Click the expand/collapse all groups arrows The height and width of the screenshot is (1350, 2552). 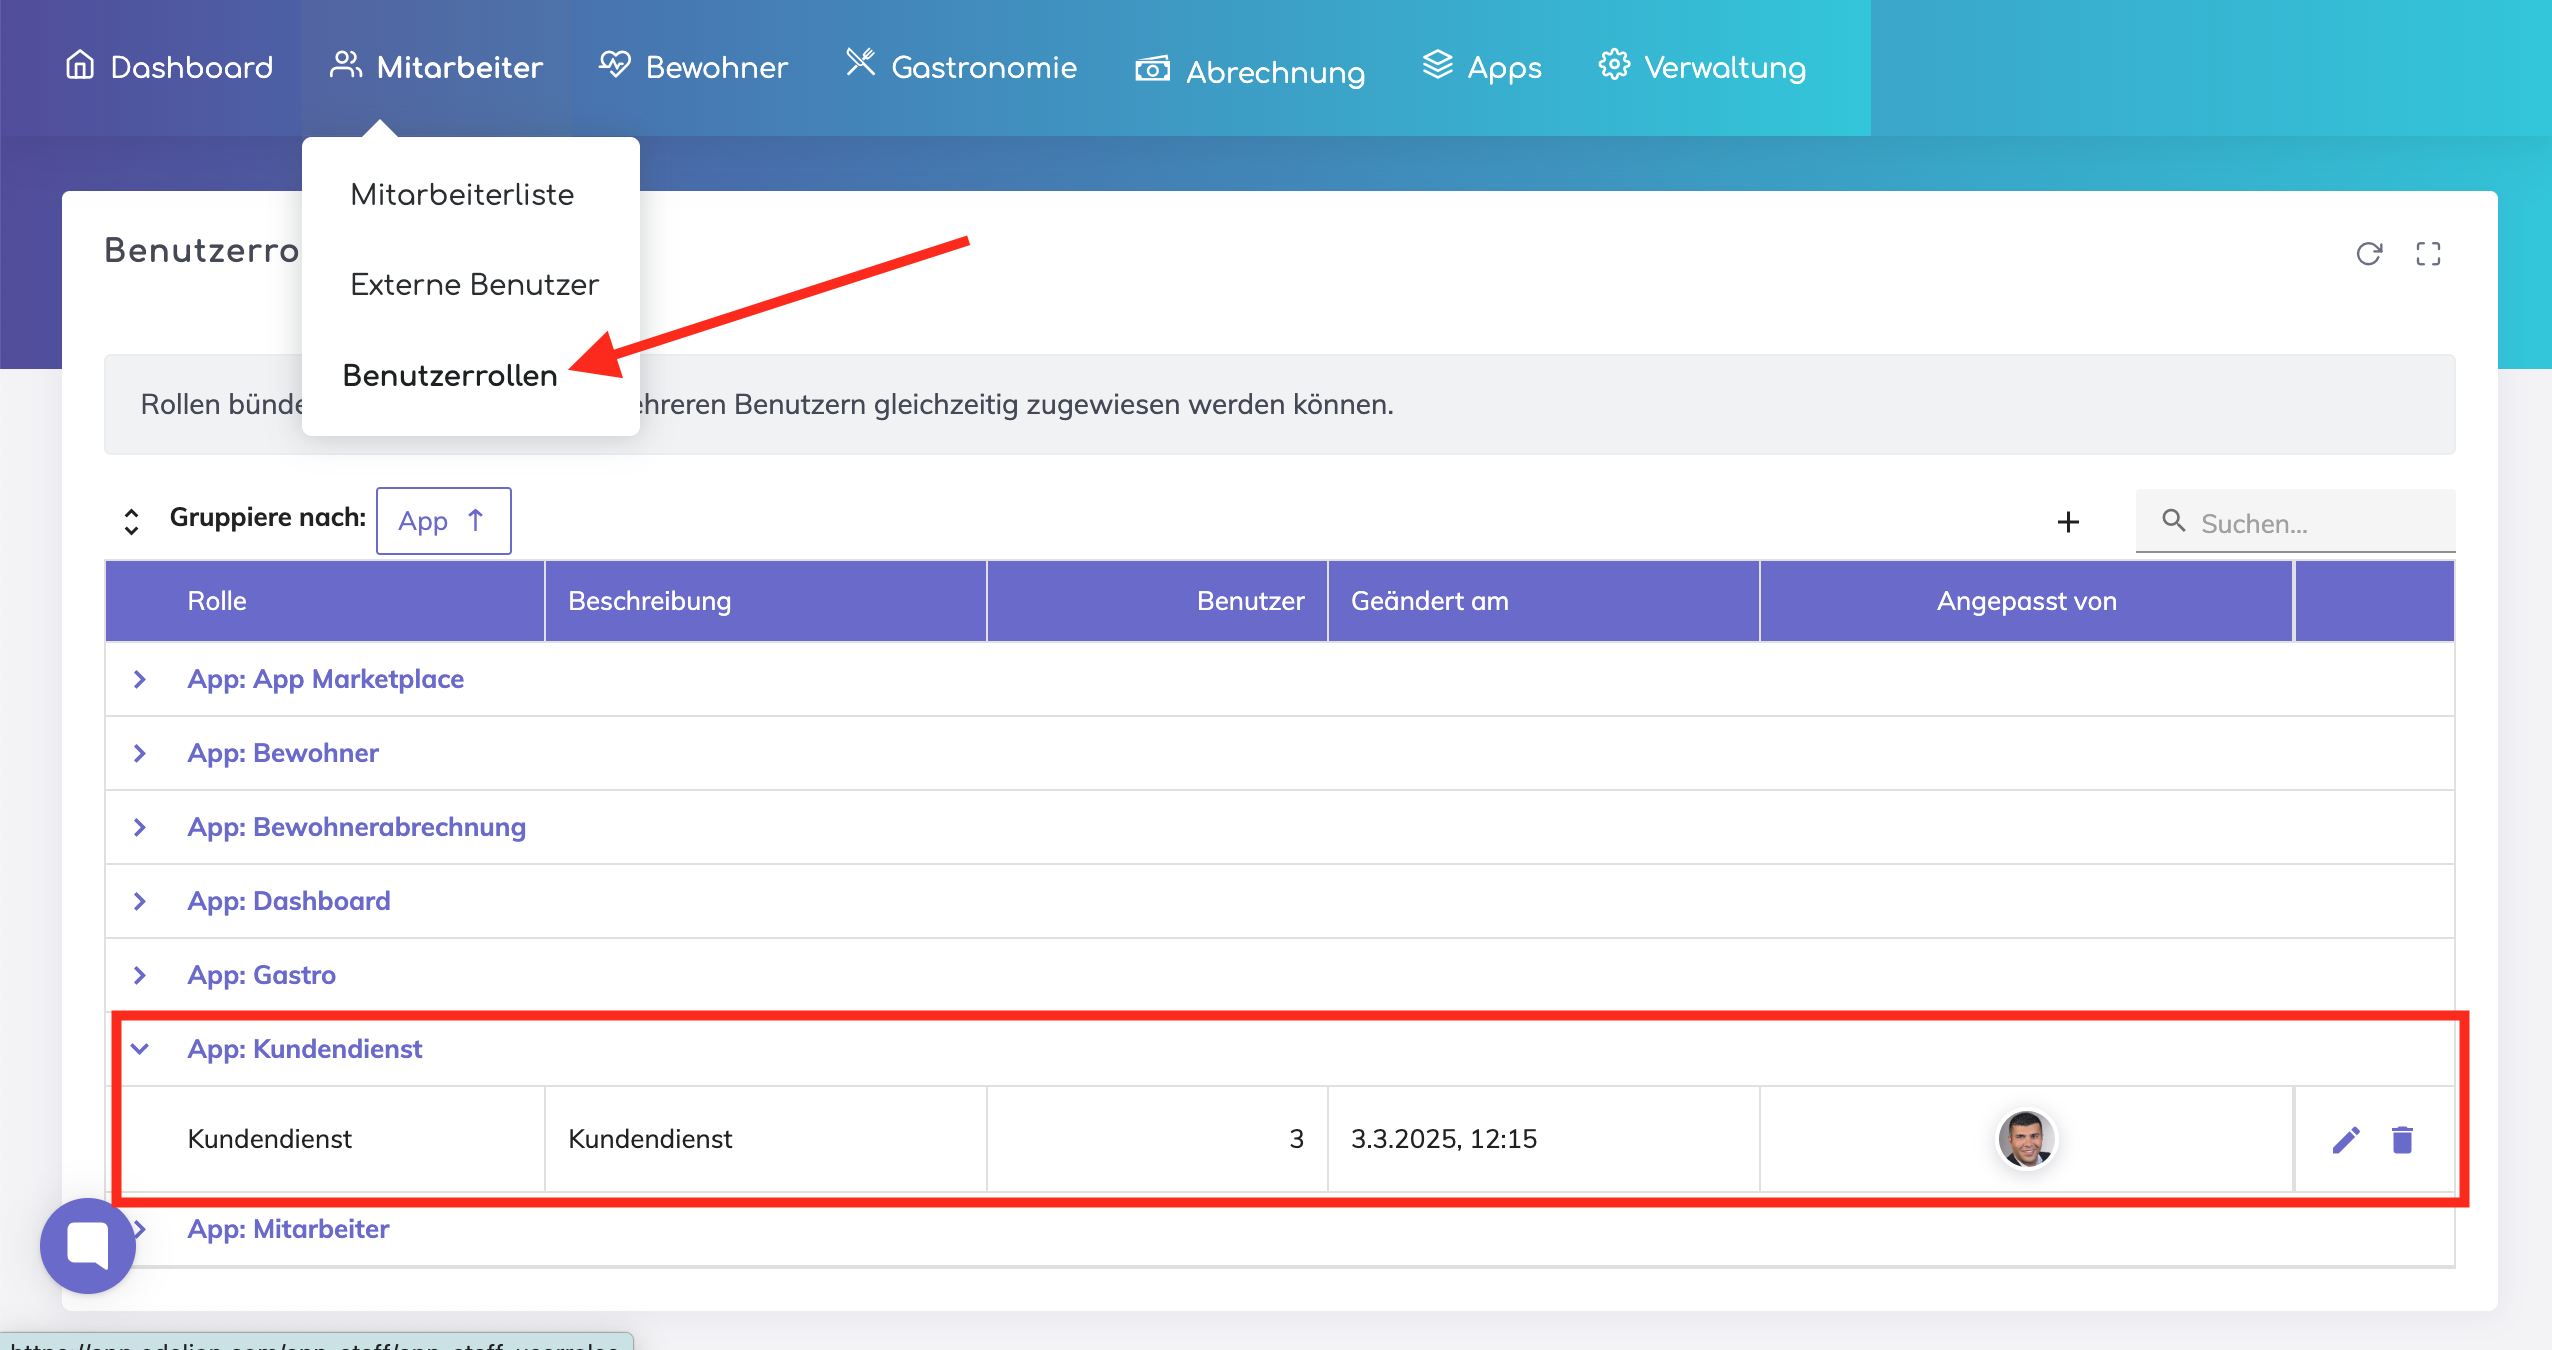click(x=131, y=521)
